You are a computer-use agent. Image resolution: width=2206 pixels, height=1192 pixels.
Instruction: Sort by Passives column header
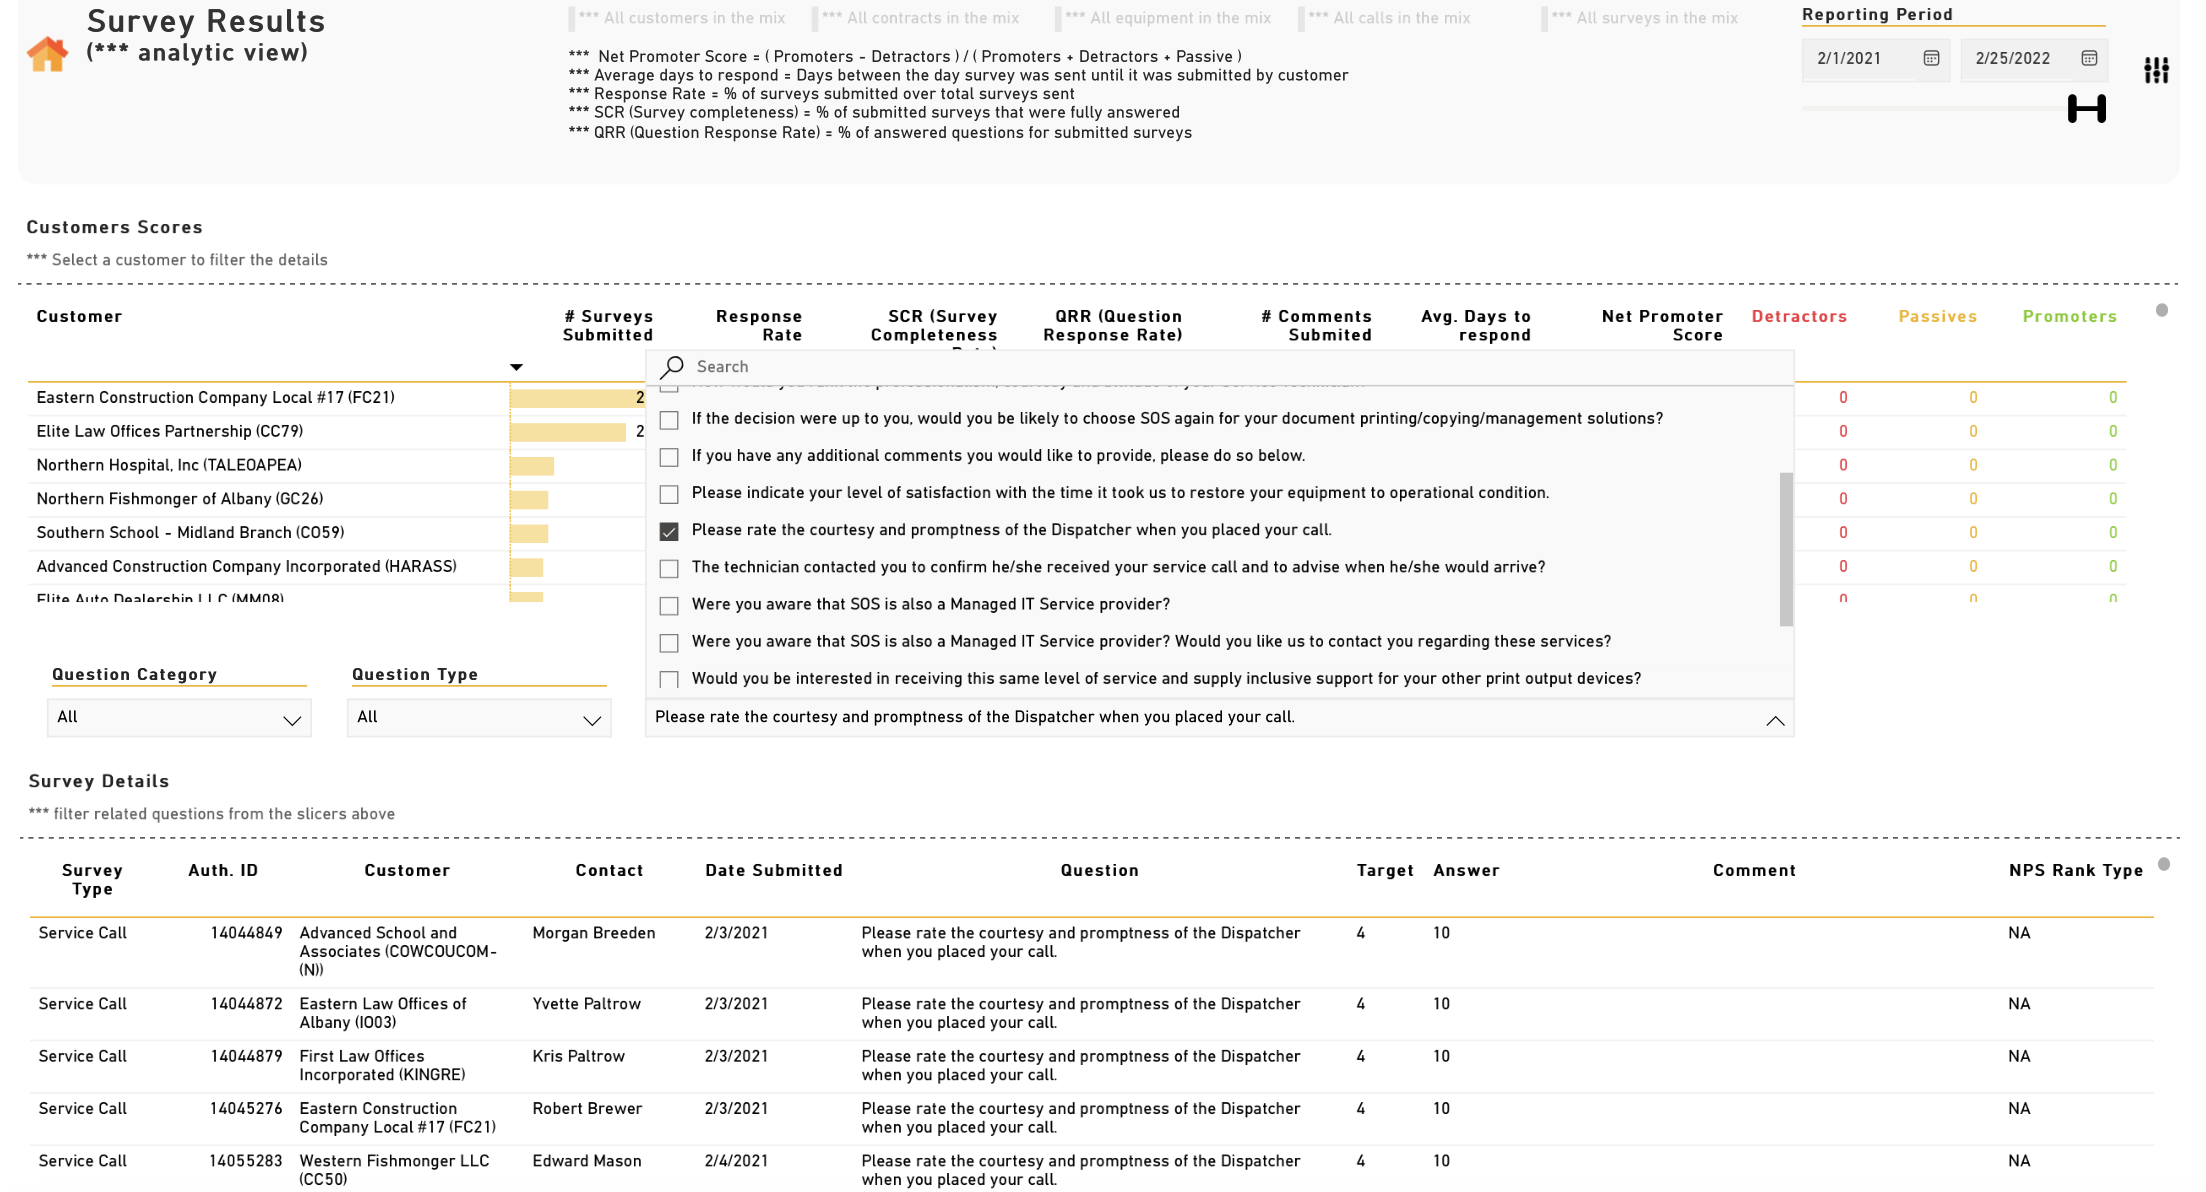[1937, 316]
